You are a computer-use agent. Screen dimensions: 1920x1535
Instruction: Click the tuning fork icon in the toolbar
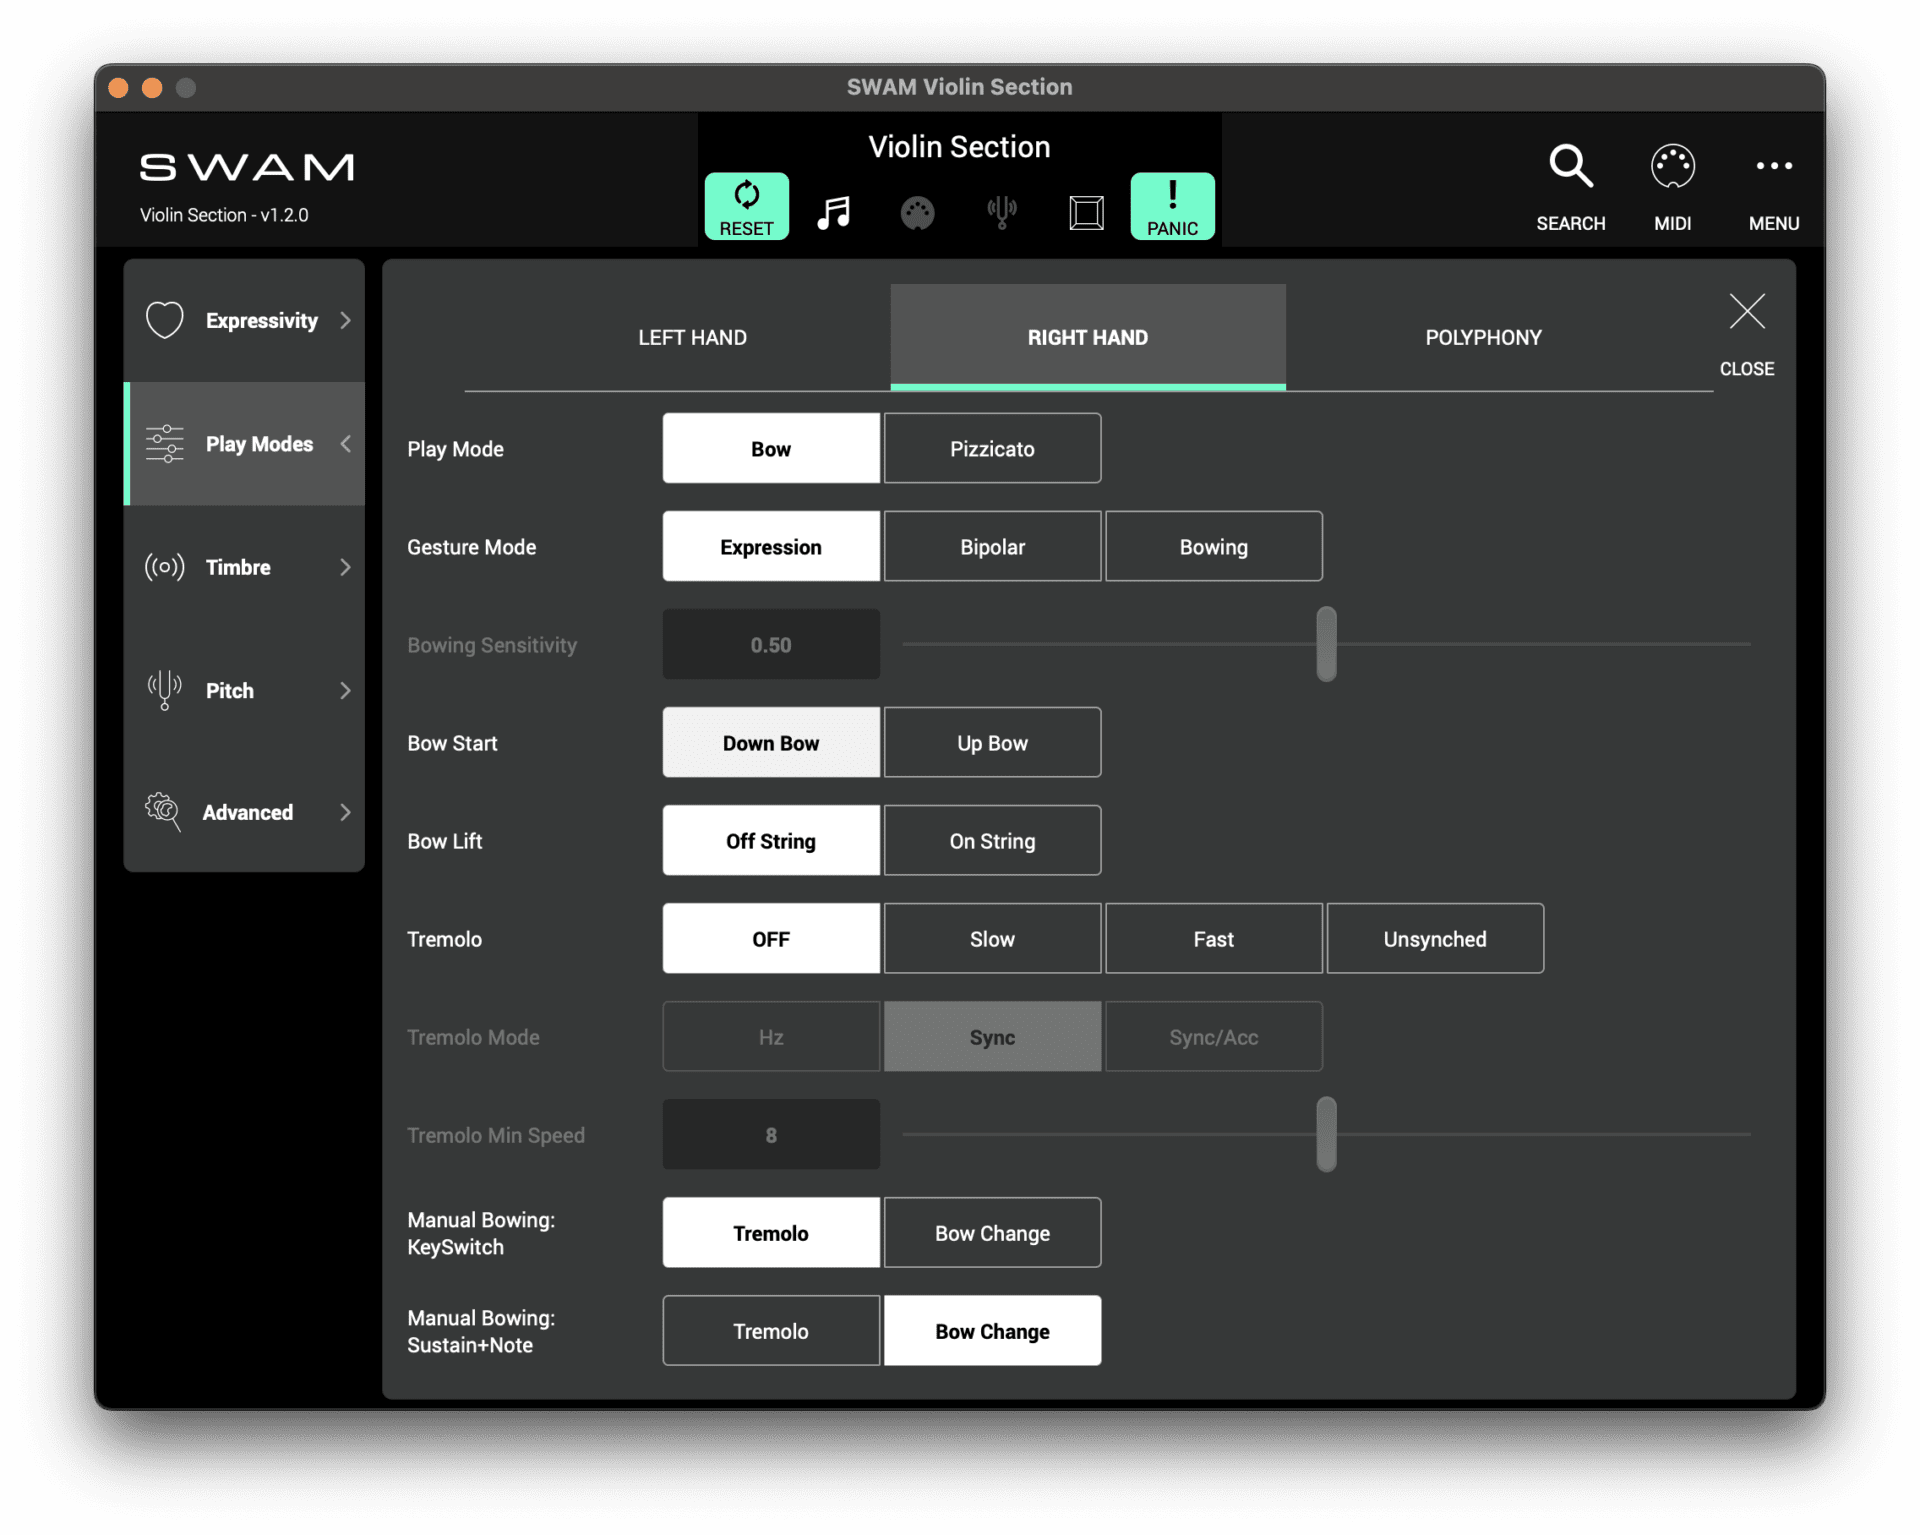1002,211
